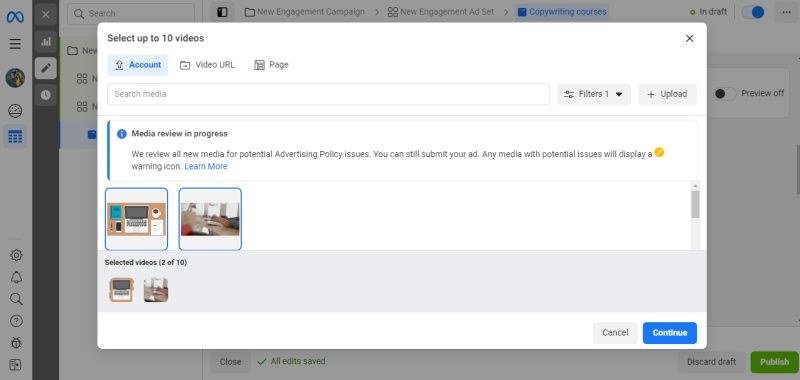Switch to the Video URL tab
Viewport: 800px width, 380px height.
(207, 65)
